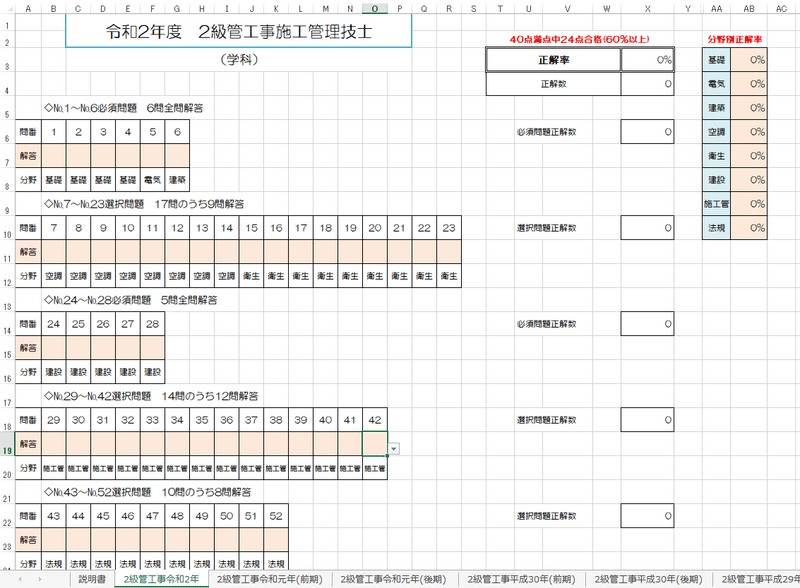This screenshot has width=800, height=588.
Task: Click the Select All corner button above row 1
Action: [x=9, y=9]
